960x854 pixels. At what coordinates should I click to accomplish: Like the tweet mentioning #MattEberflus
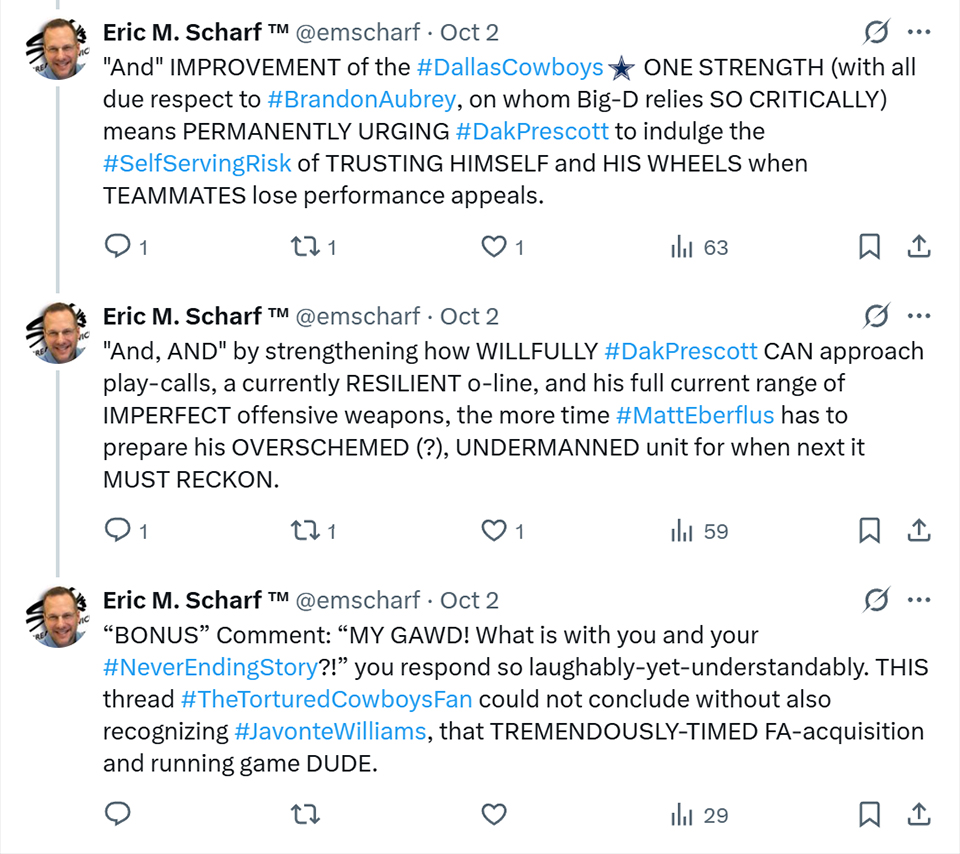pyautogui.click(x=494, y=531)
